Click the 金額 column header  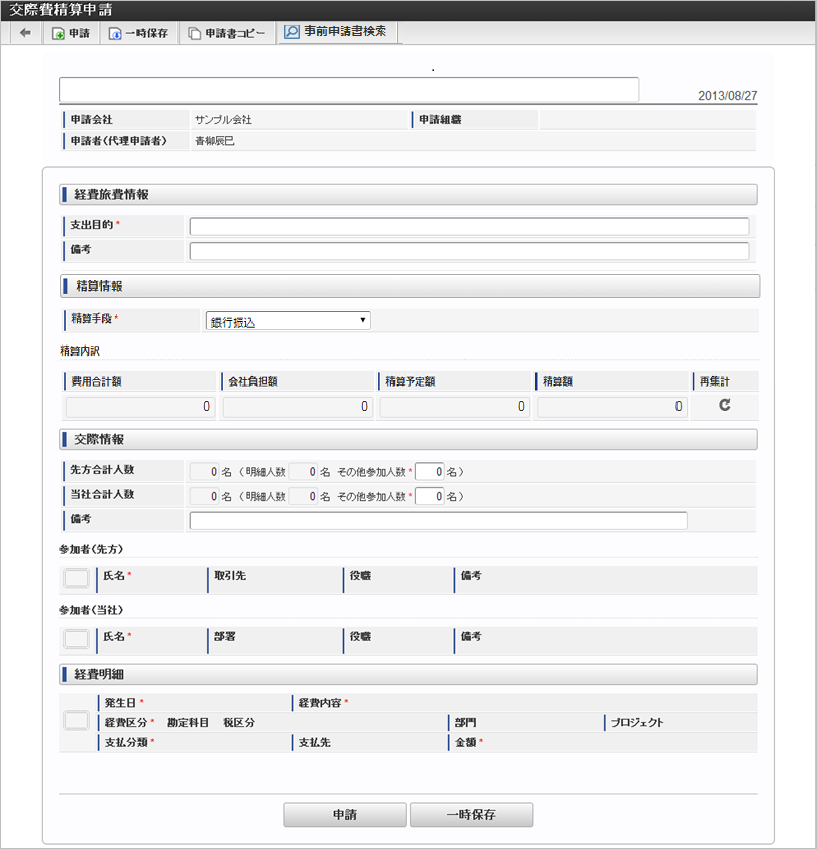[x=465, y=742]
